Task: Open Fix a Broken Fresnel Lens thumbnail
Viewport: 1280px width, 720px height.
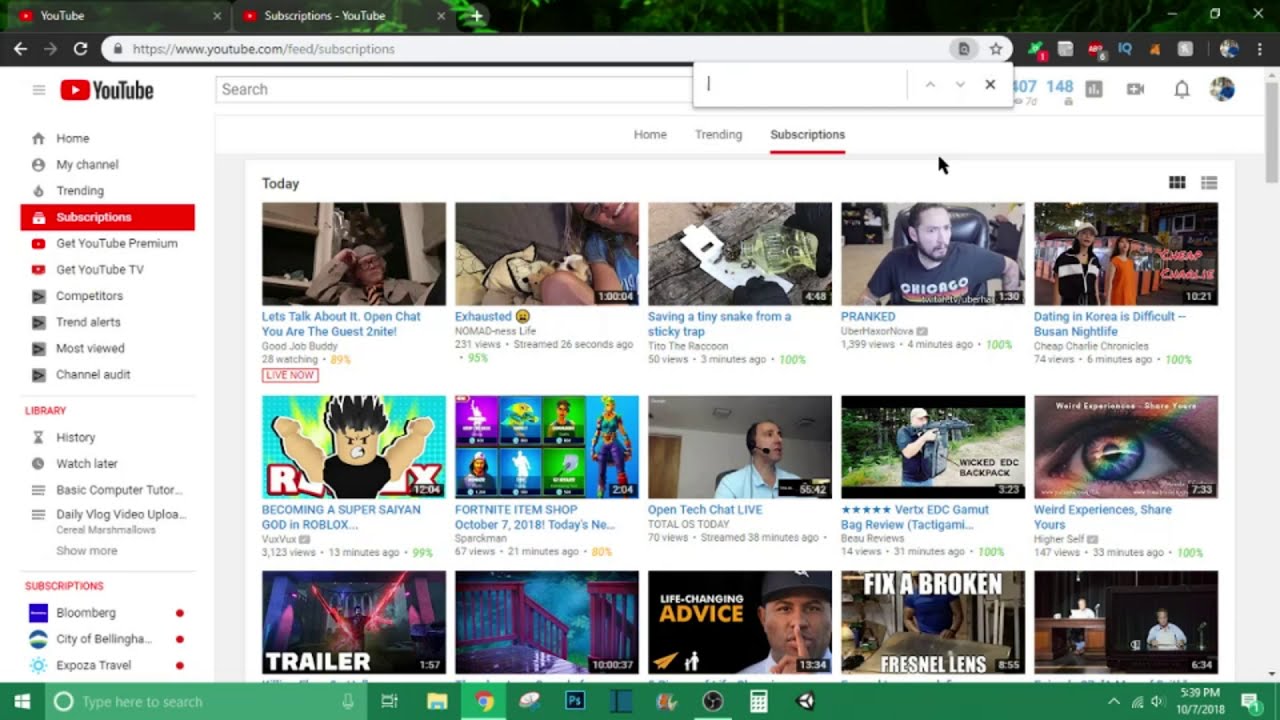Action: (933, 622)
